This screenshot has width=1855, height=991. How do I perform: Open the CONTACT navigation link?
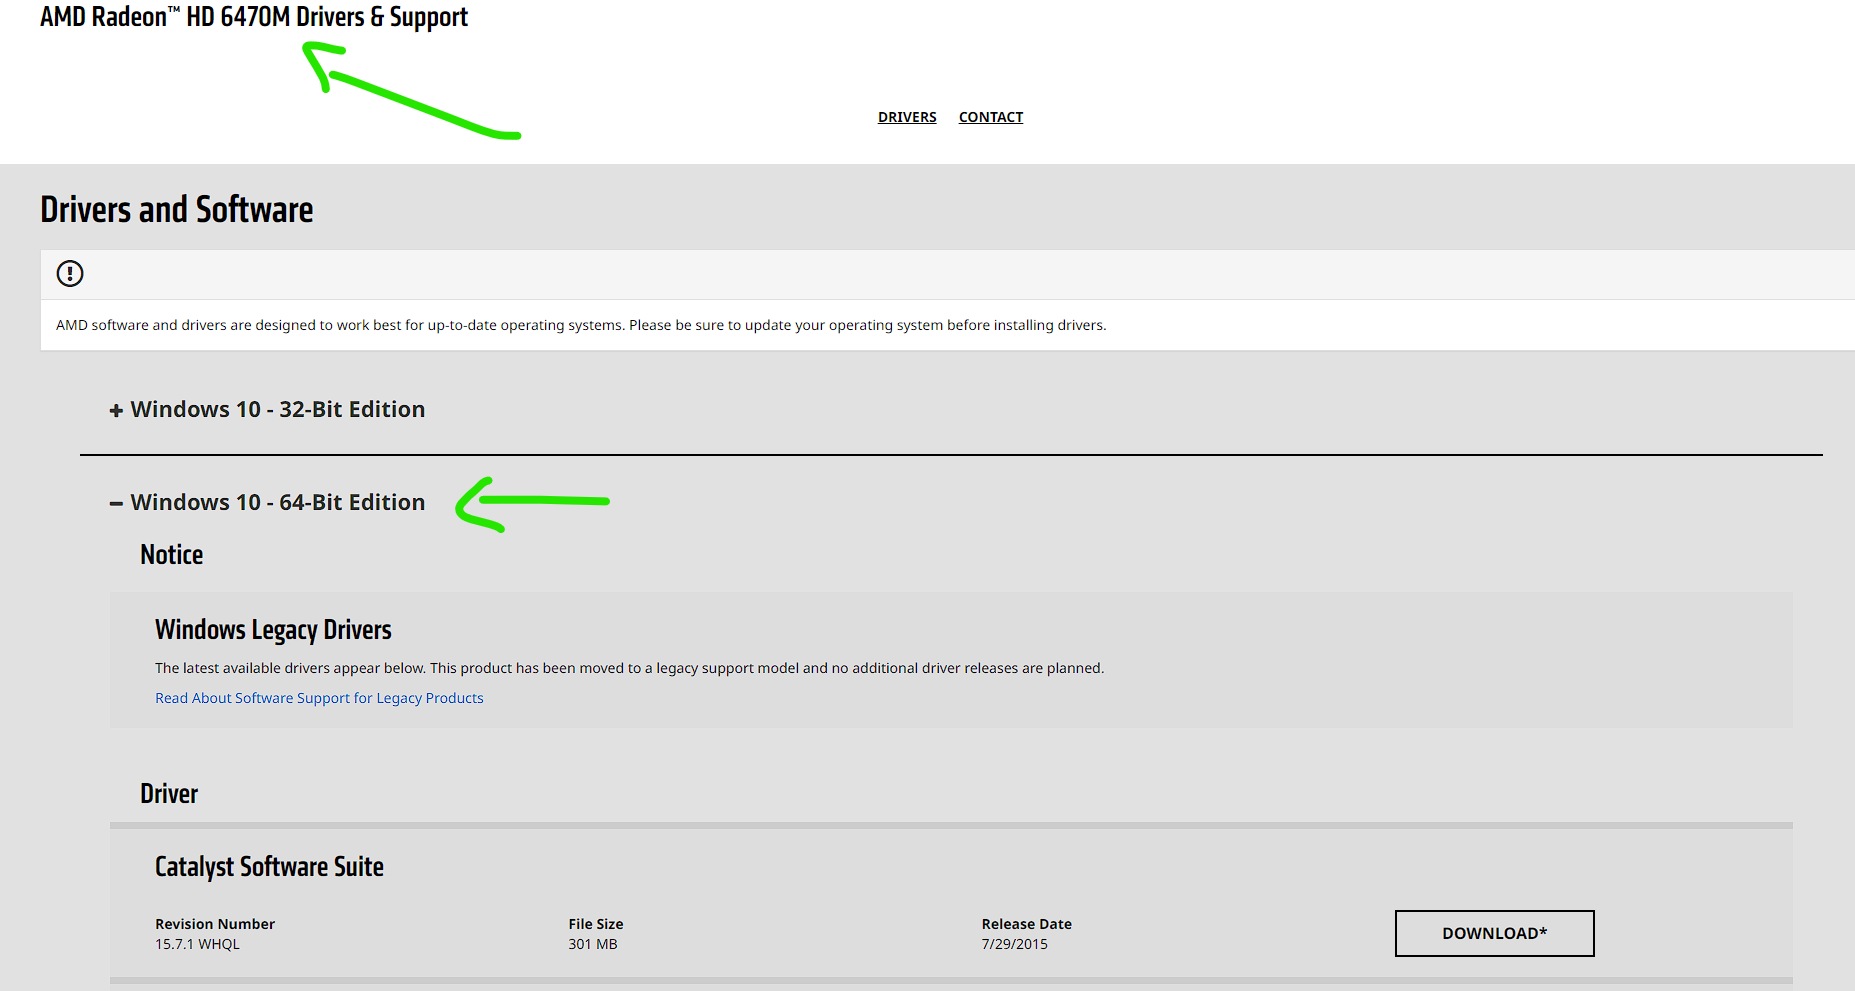[991, 117]
